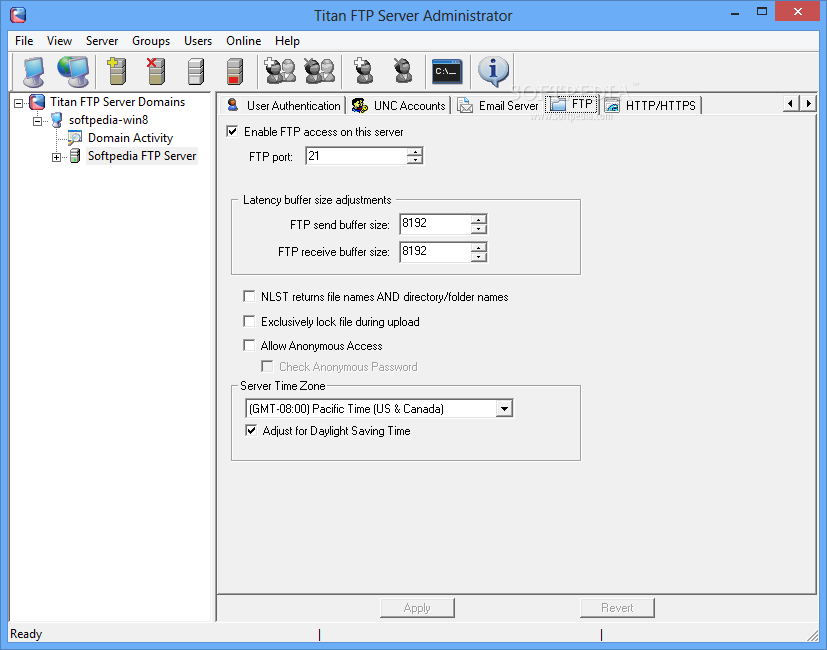Open the Online menu
This screenshot has width=827, height=650.
243,41
